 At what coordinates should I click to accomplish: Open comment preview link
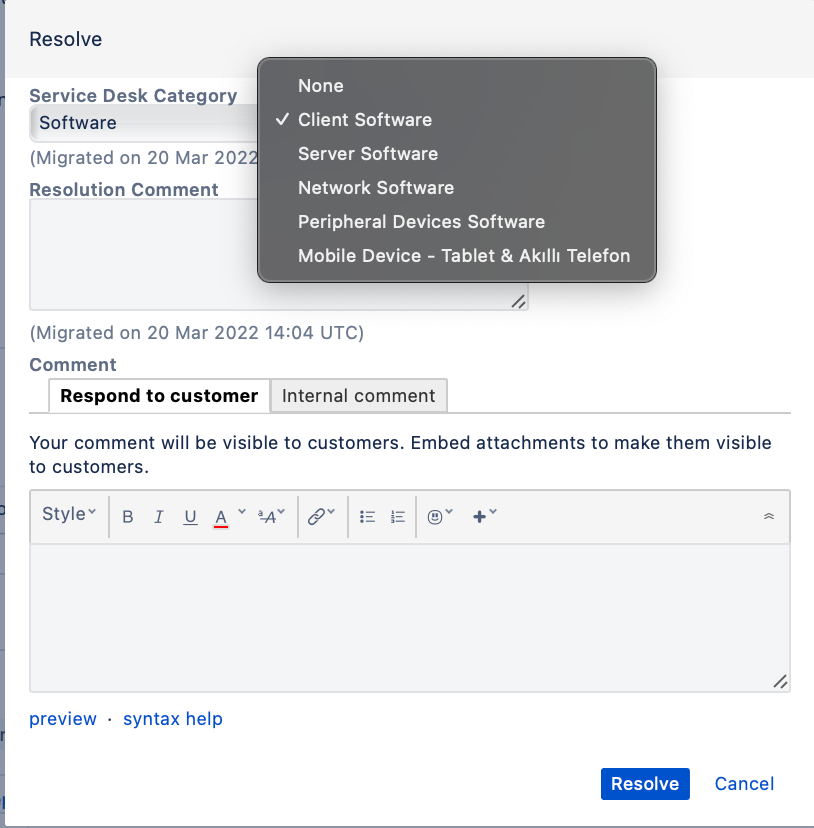[x=63, y=719]
